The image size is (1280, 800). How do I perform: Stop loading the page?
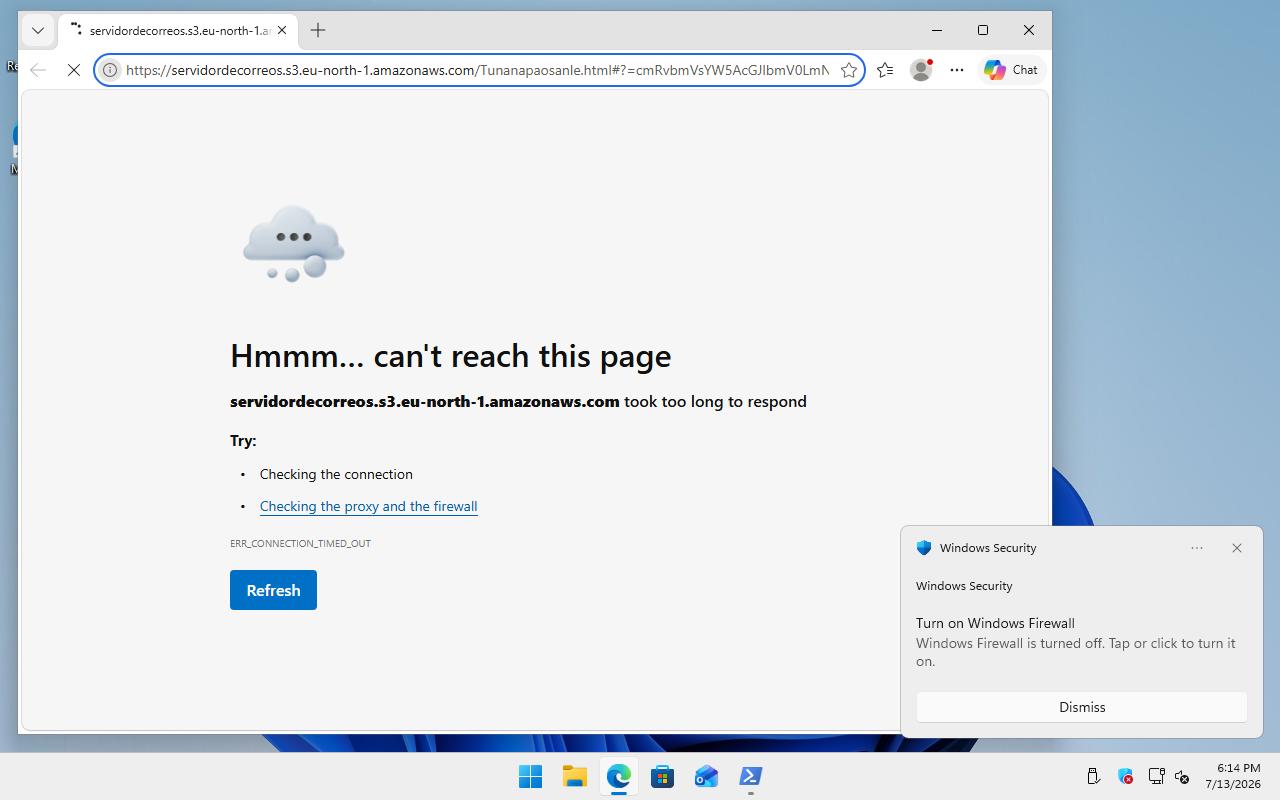click(74, 70)
